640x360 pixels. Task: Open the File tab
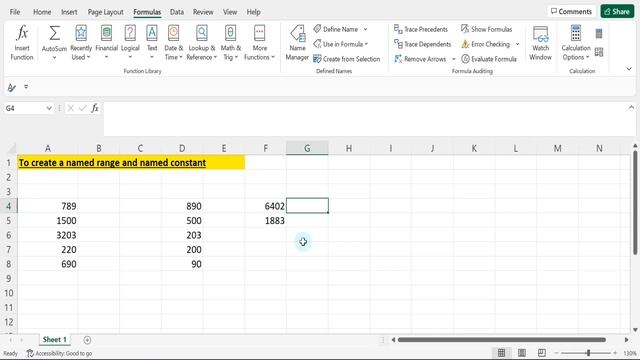15,12
